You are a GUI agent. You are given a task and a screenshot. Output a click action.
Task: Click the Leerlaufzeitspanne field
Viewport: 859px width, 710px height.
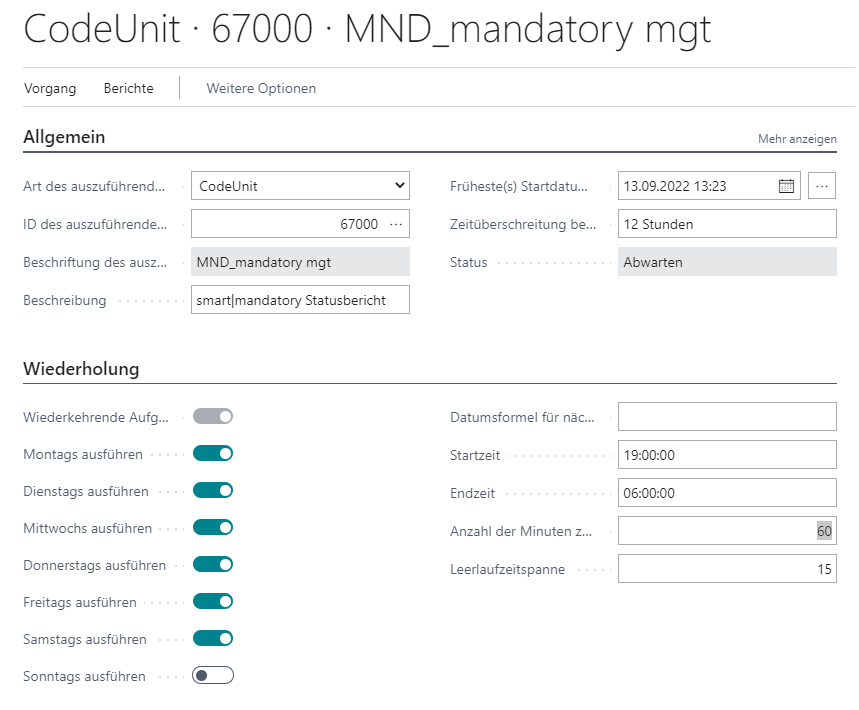pyautogui.click(x=727, y=569)
